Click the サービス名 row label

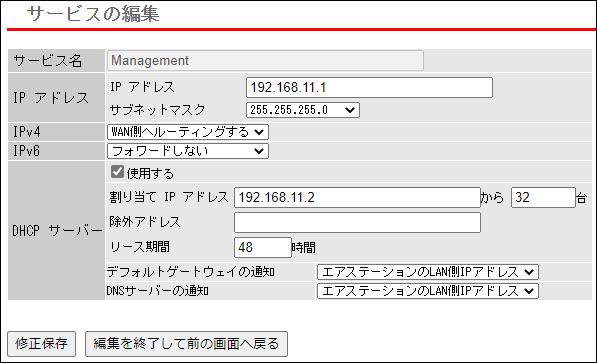tap(48, 61)
